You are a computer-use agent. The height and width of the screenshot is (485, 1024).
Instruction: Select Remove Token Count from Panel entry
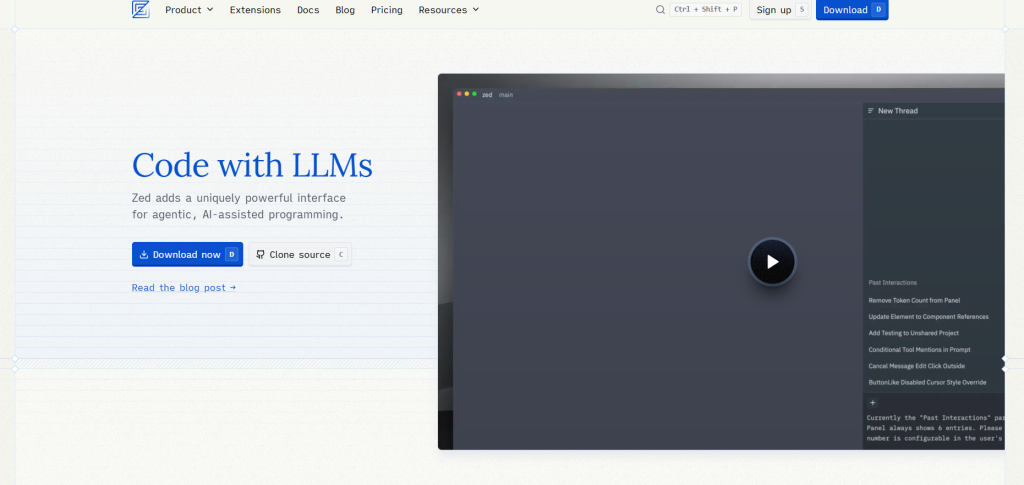pyautogui.click(x=914, y=300)
